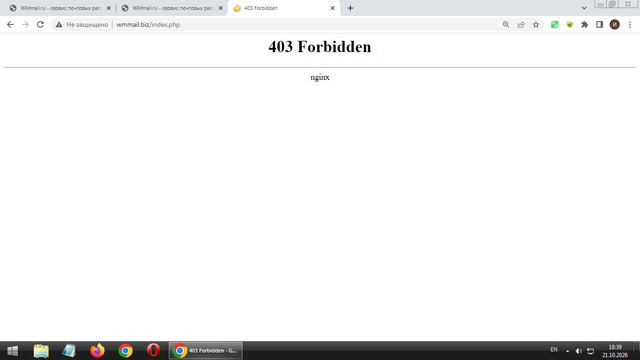640x360 pixels.
Task: Click the forward navigation arrow
Action: click(25, 24)
